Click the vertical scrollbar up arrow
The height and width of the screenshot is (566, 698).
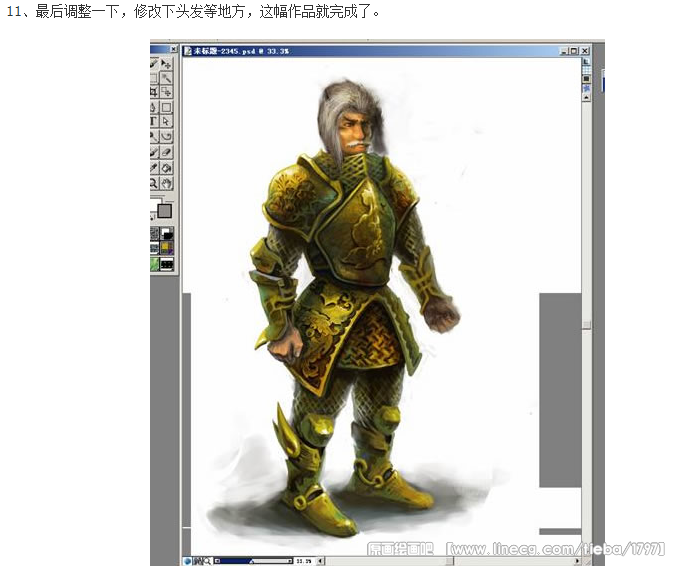(586, 98)
